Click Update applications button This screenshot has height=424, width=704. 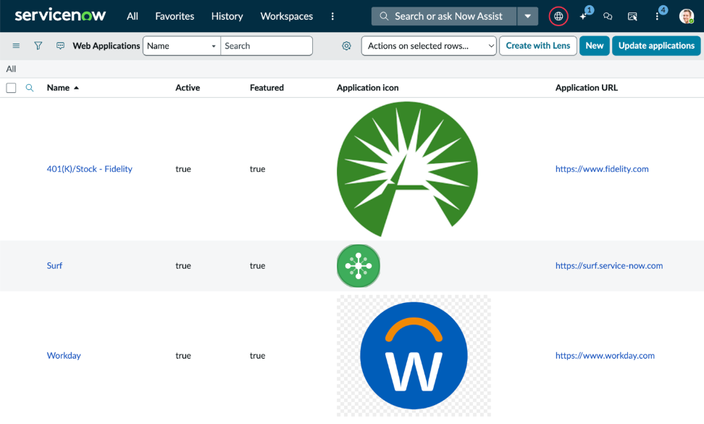point(656,46)
